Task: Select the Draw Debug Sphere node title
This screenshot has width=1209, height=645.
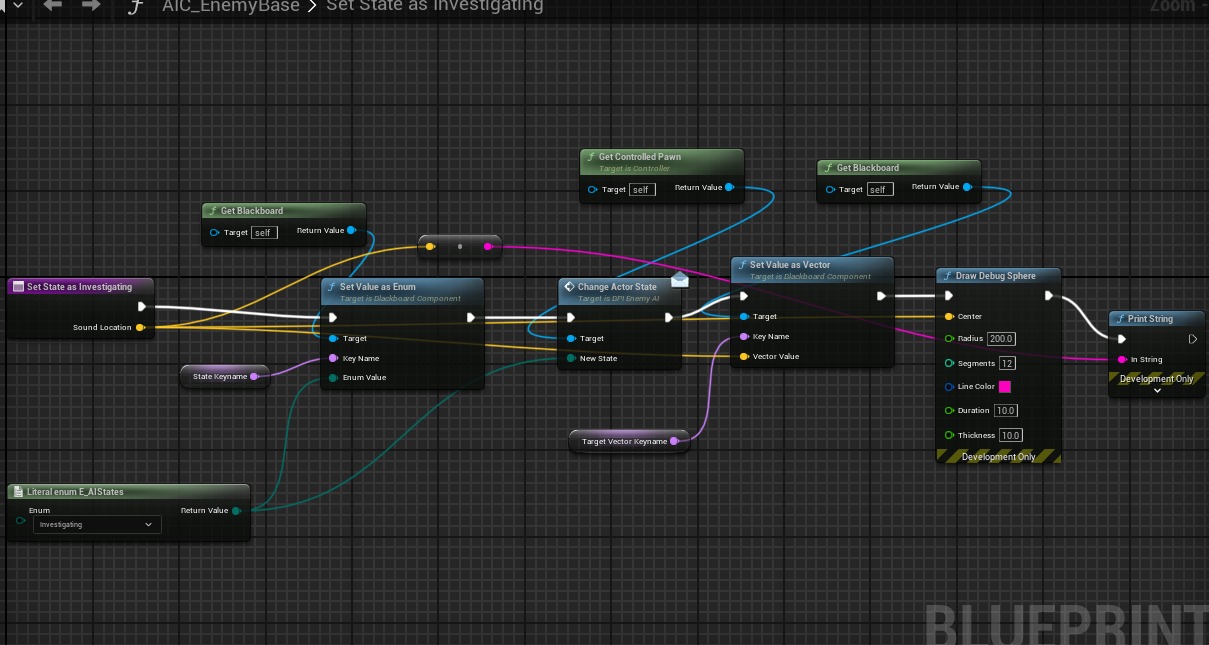Action: [x=995, y=276]
